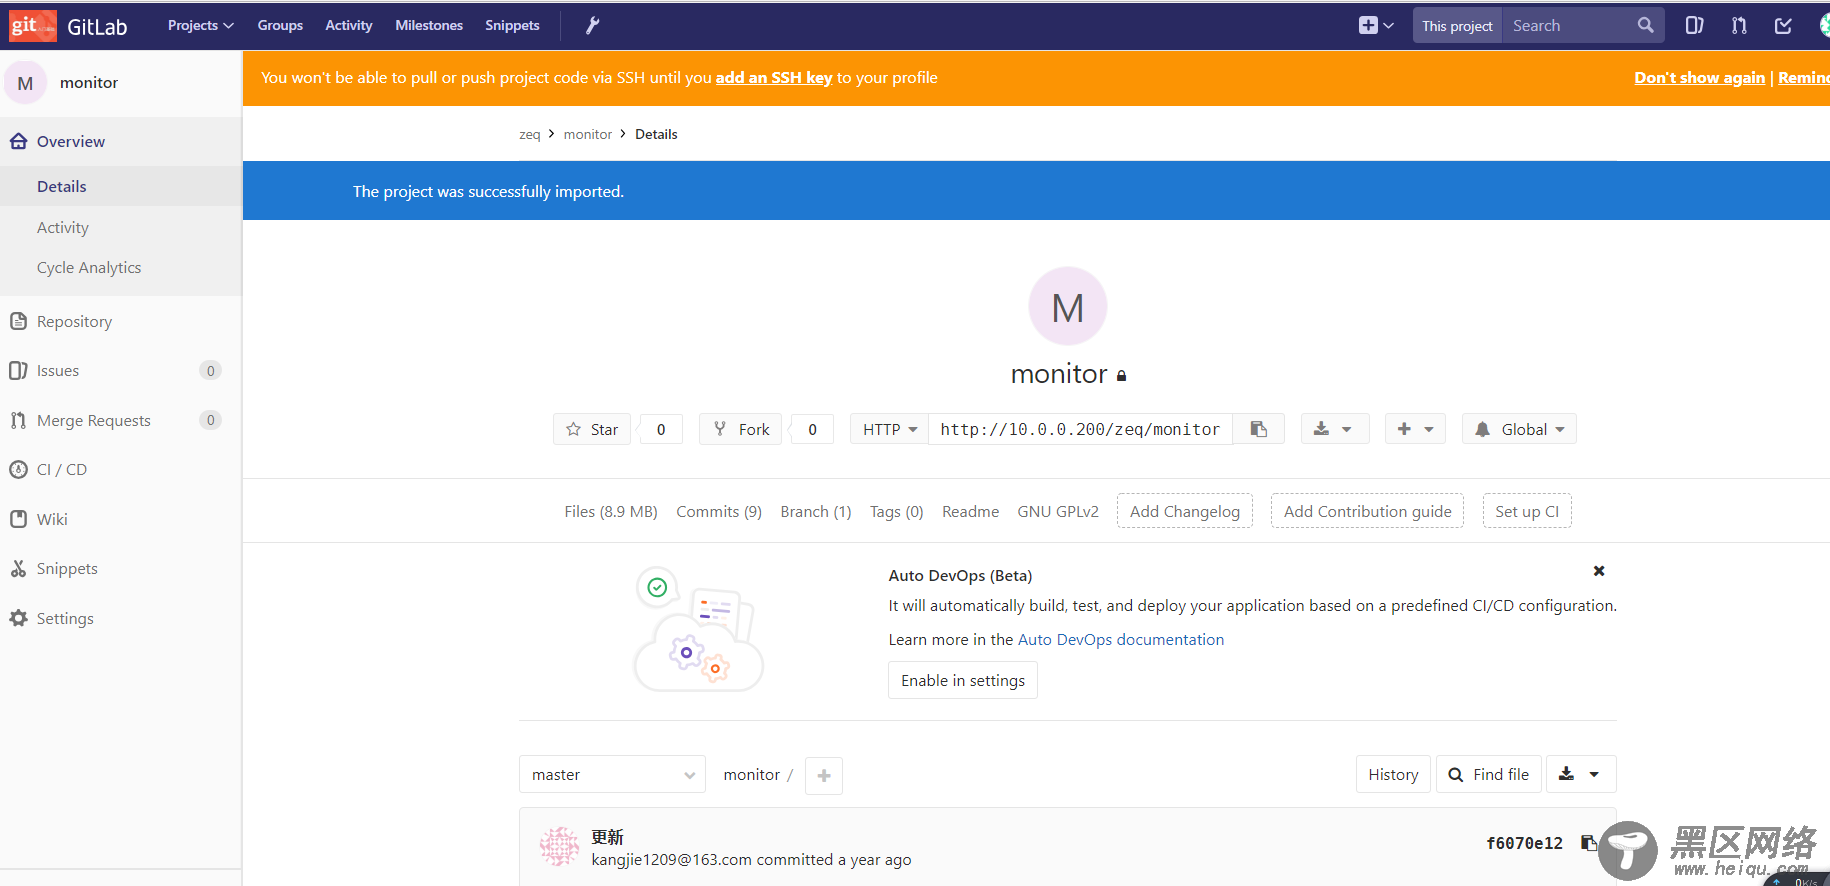
Task: Open Cycle Analytics in sidebar
Action: pos(89,268)
